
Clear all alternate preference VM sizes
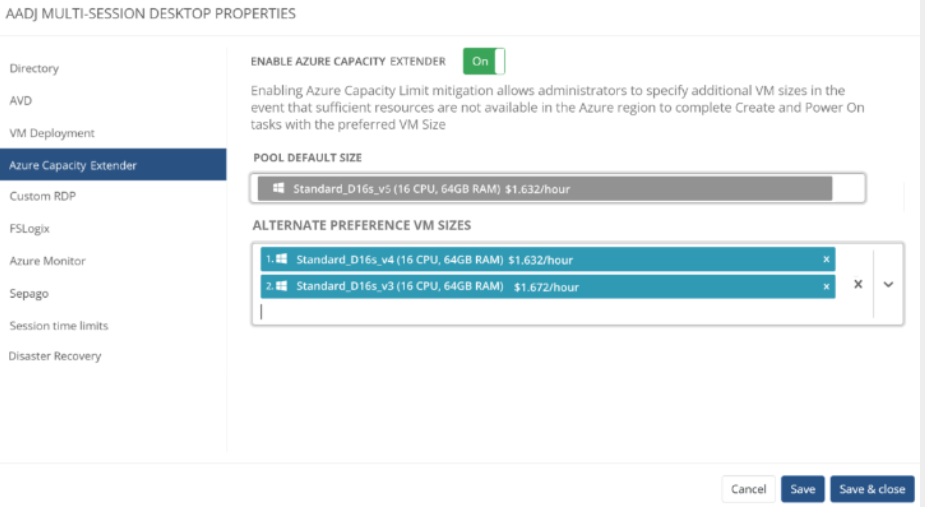pyautogui.click(x=857, y=284)
